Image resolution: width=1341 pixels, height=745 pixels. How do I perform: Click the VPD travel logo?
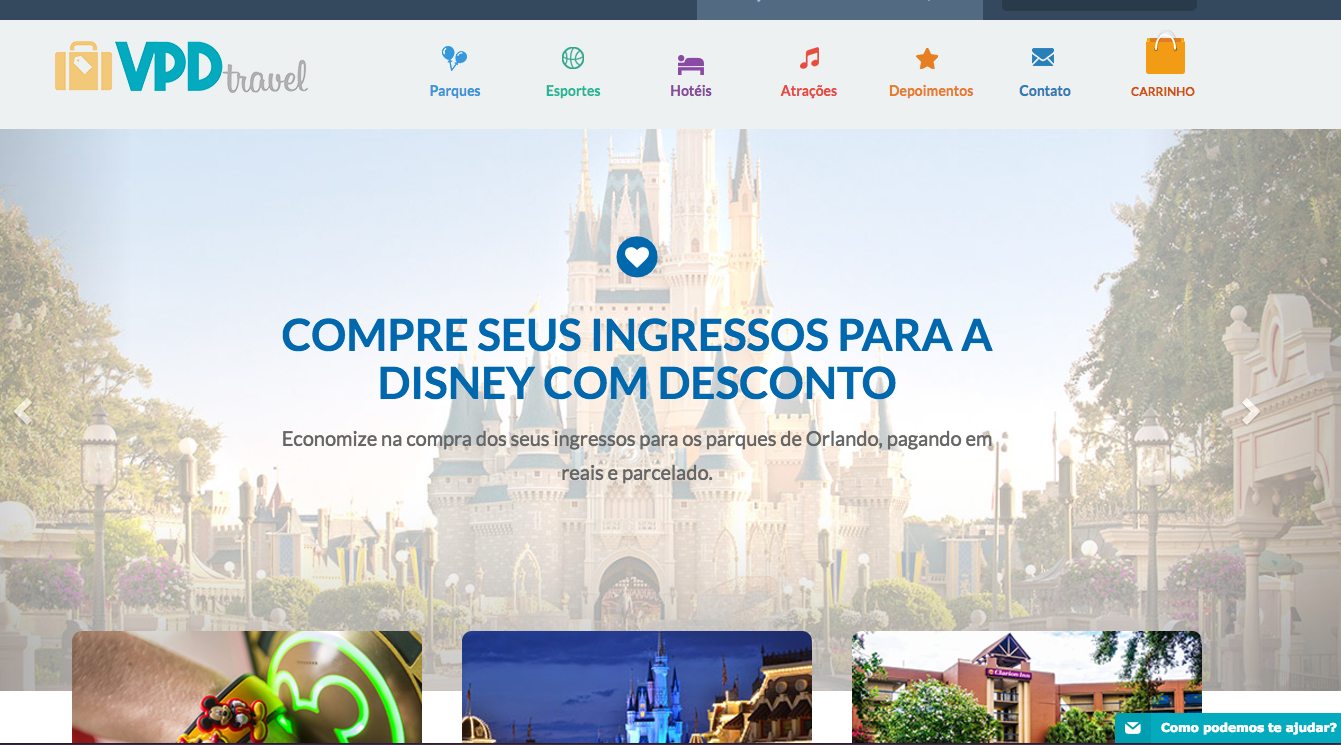pyautogui.click(x=181, y=67)
